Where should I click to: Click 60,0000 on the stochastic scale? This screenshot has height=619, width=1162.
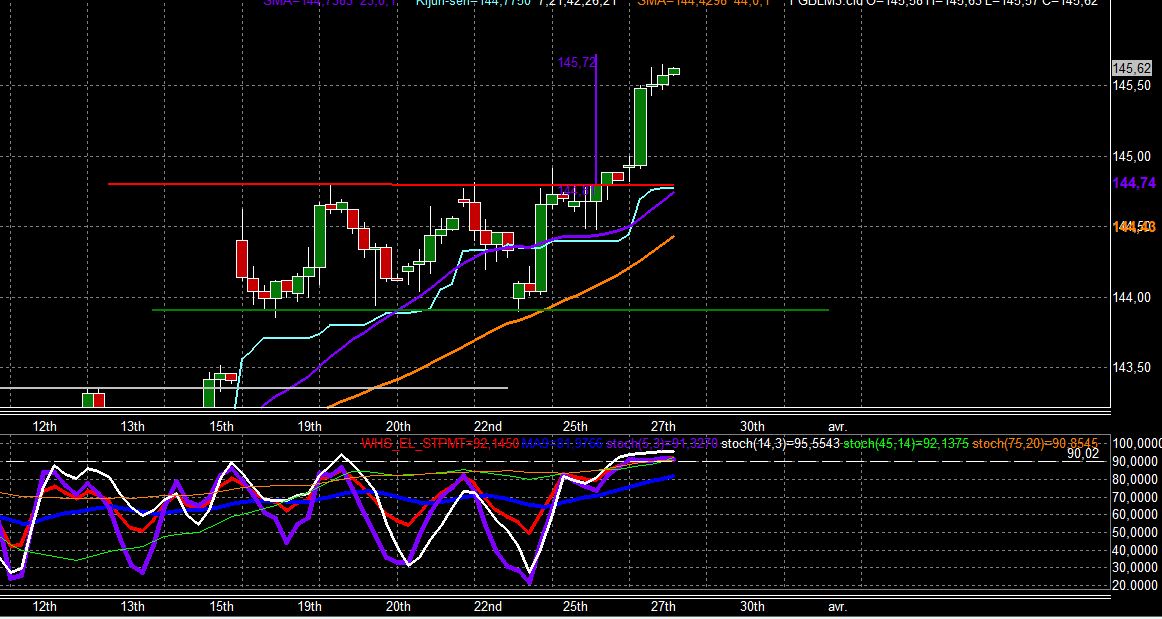(x=1137, y=514)
